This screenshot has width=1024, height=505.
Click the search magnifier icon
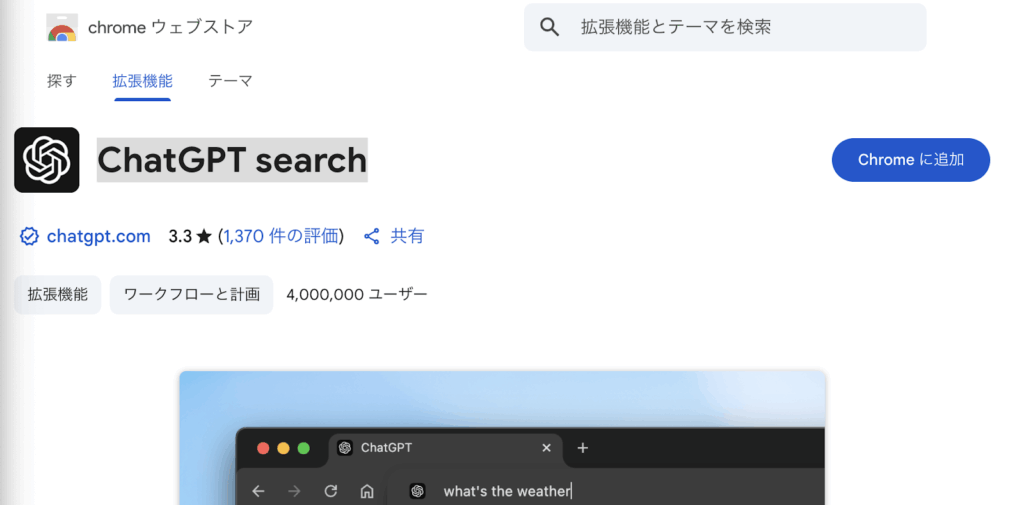(550, 27)
